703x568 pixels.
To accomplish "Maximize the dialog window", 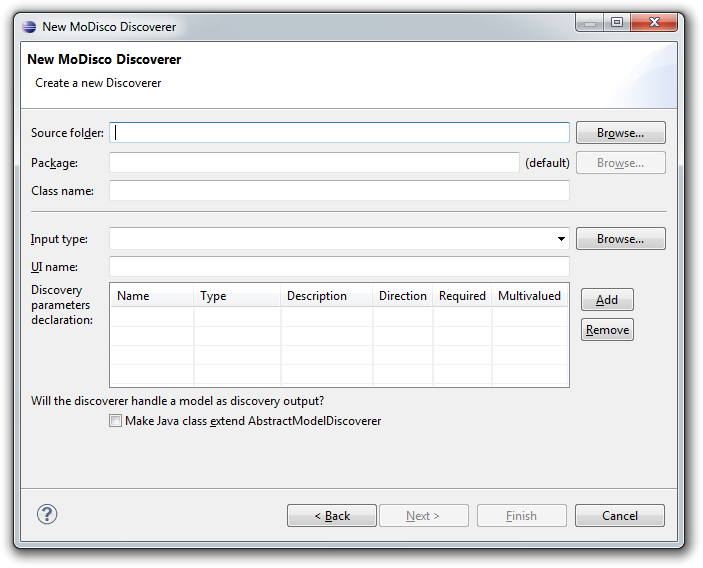I will [x=617, y=22].
